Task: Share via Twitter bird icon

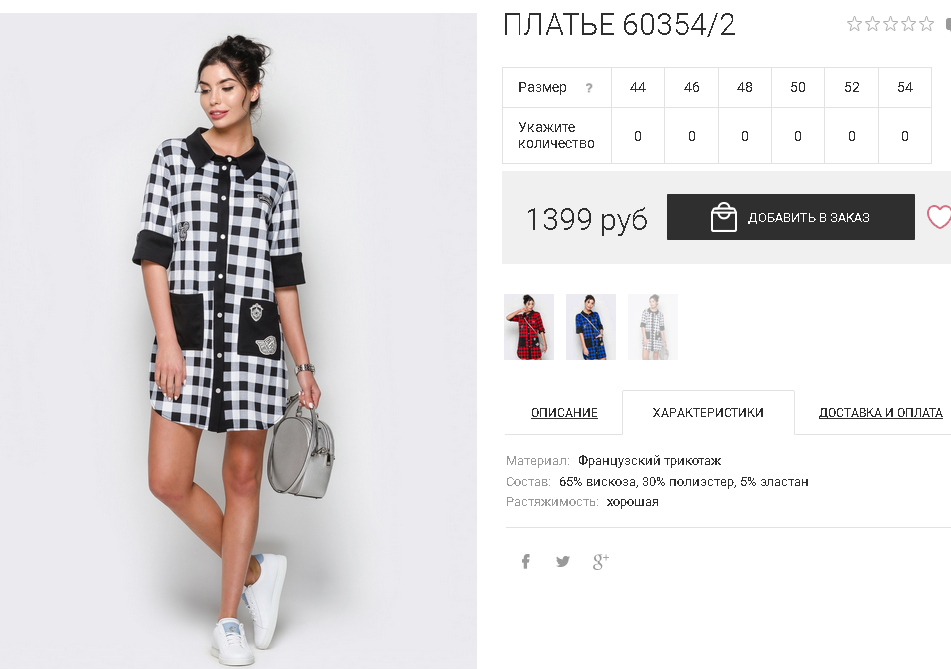Action: click(563, 562)
